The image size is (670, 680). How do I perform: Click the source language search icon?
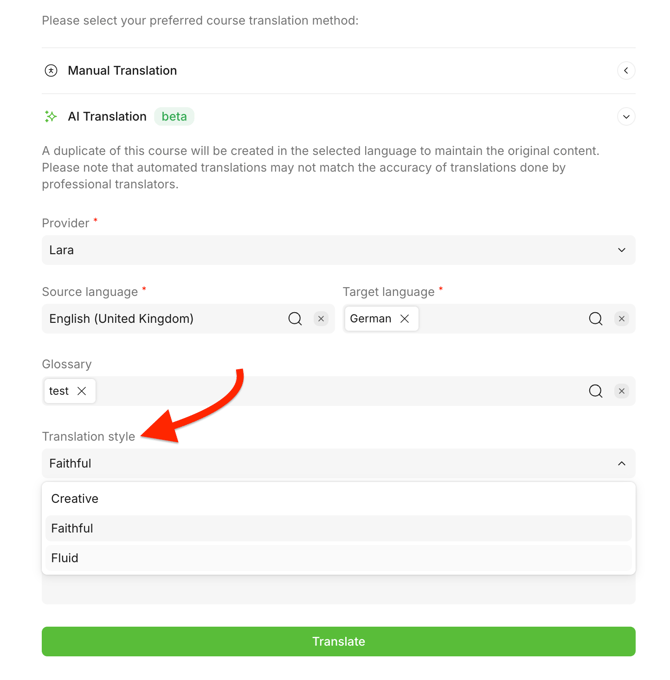tap(295, 319)
